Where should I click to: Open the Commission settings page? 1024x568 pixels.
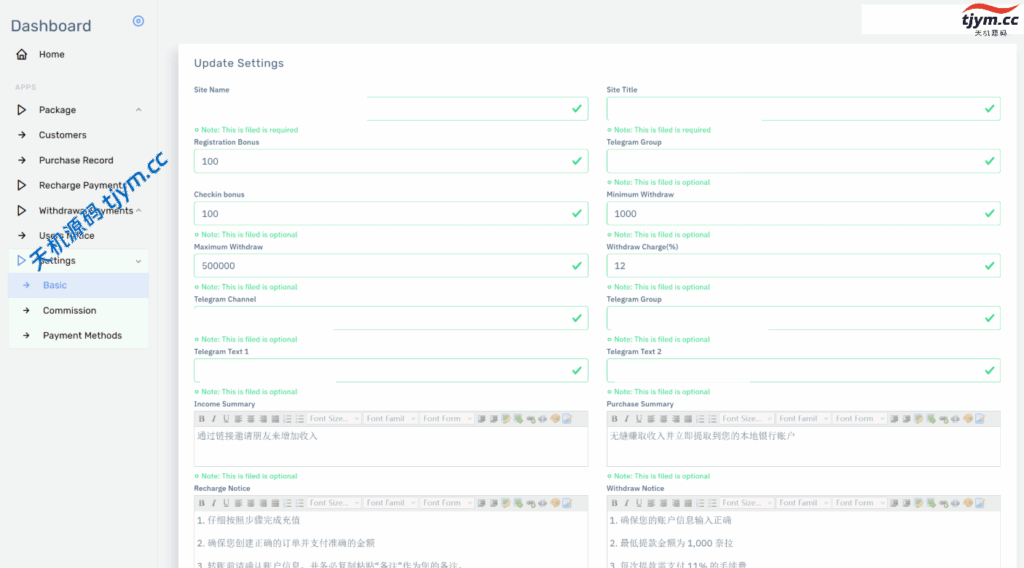[x=69, y=311]
